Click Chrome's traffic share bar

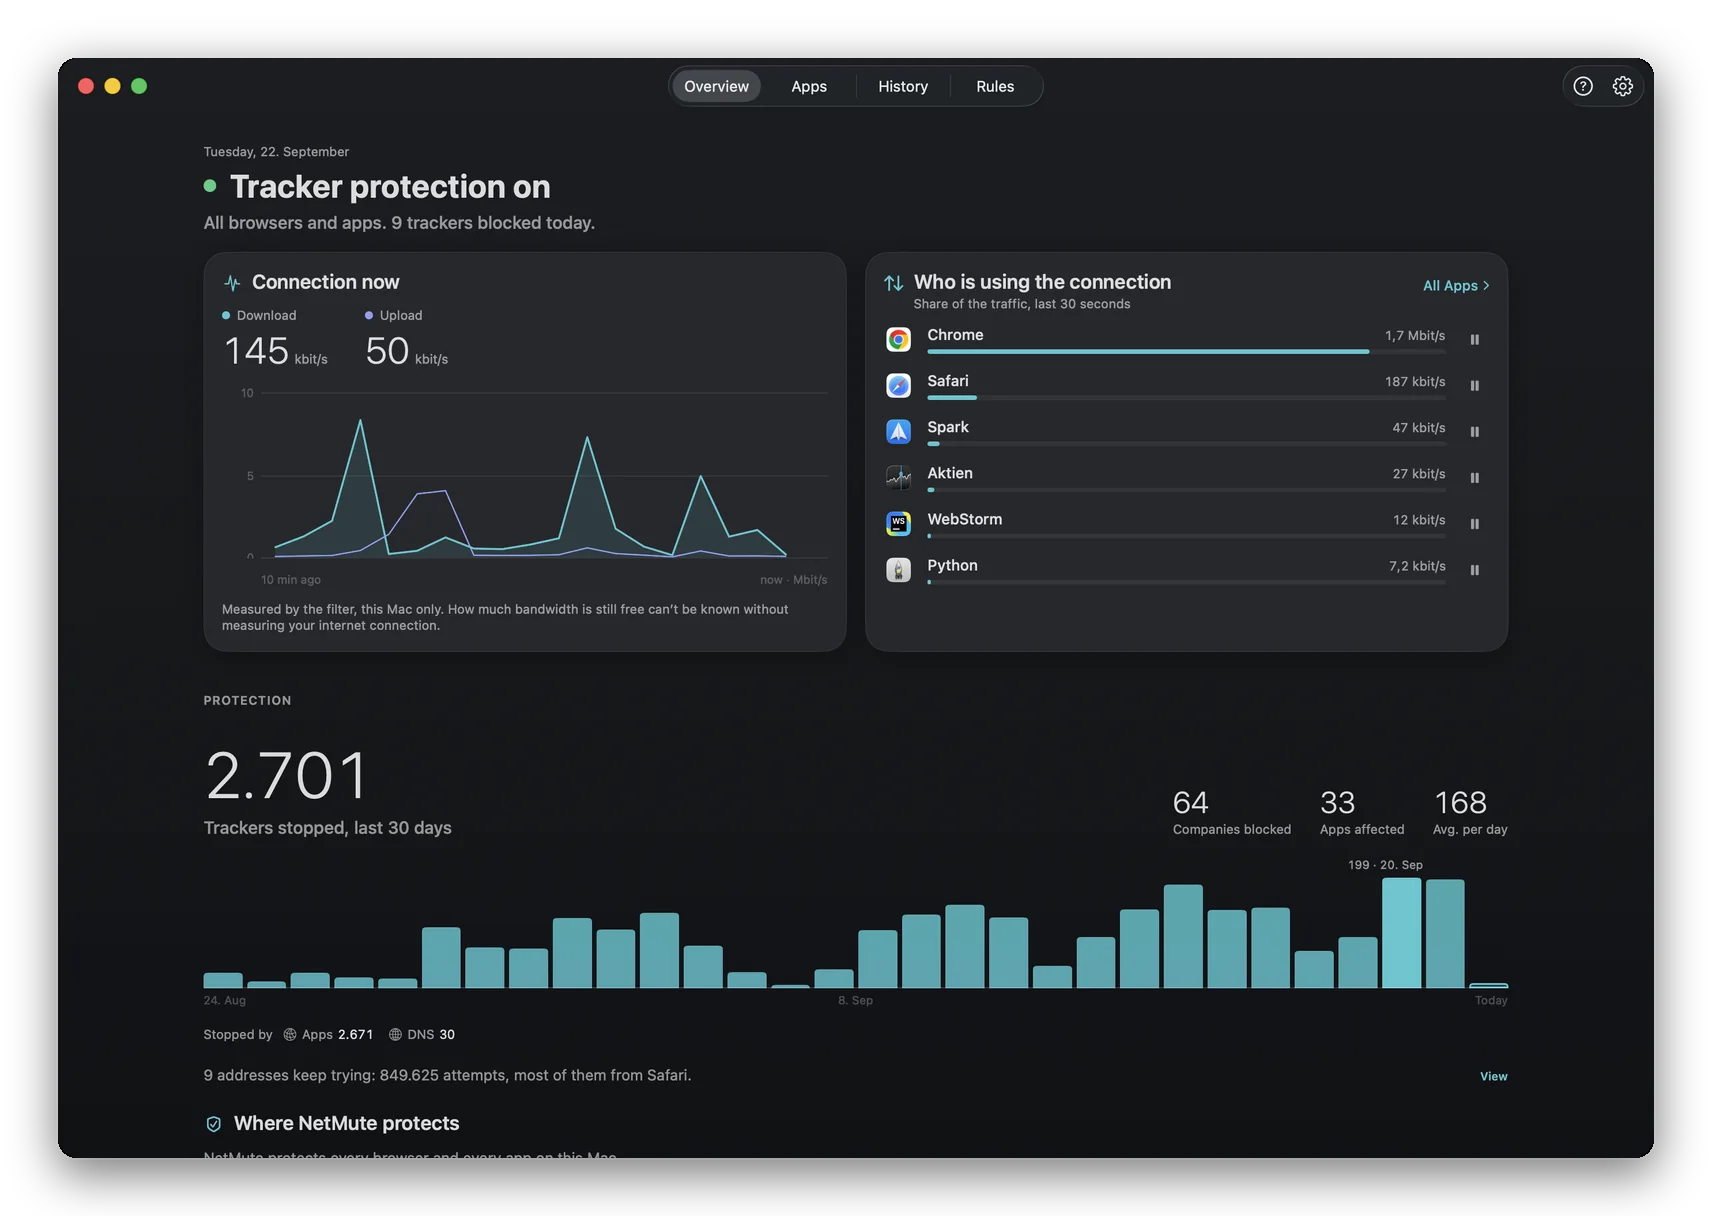(x=1186, y=352)
